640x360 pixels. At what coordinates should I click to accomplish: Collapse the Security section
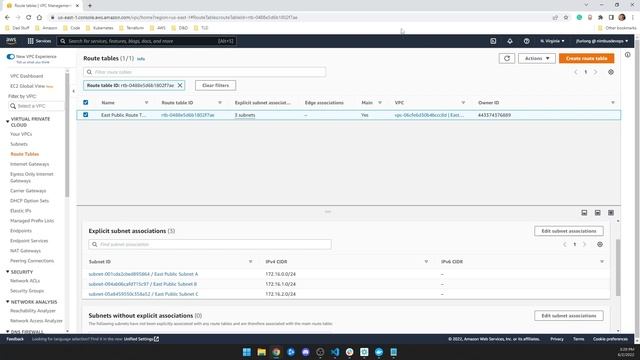[7, 272]
